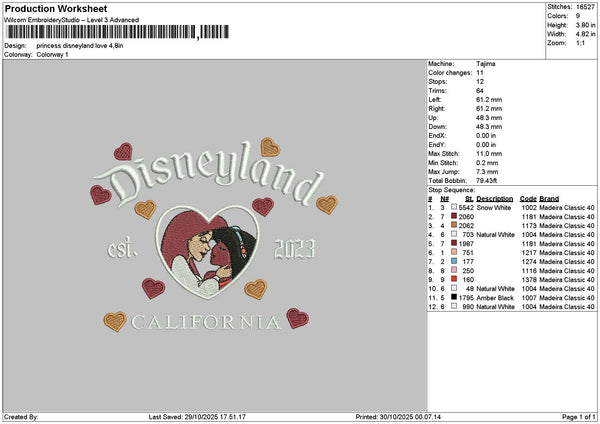
Task: Click stitch count '1987' in stop 5
Action: 466,243
